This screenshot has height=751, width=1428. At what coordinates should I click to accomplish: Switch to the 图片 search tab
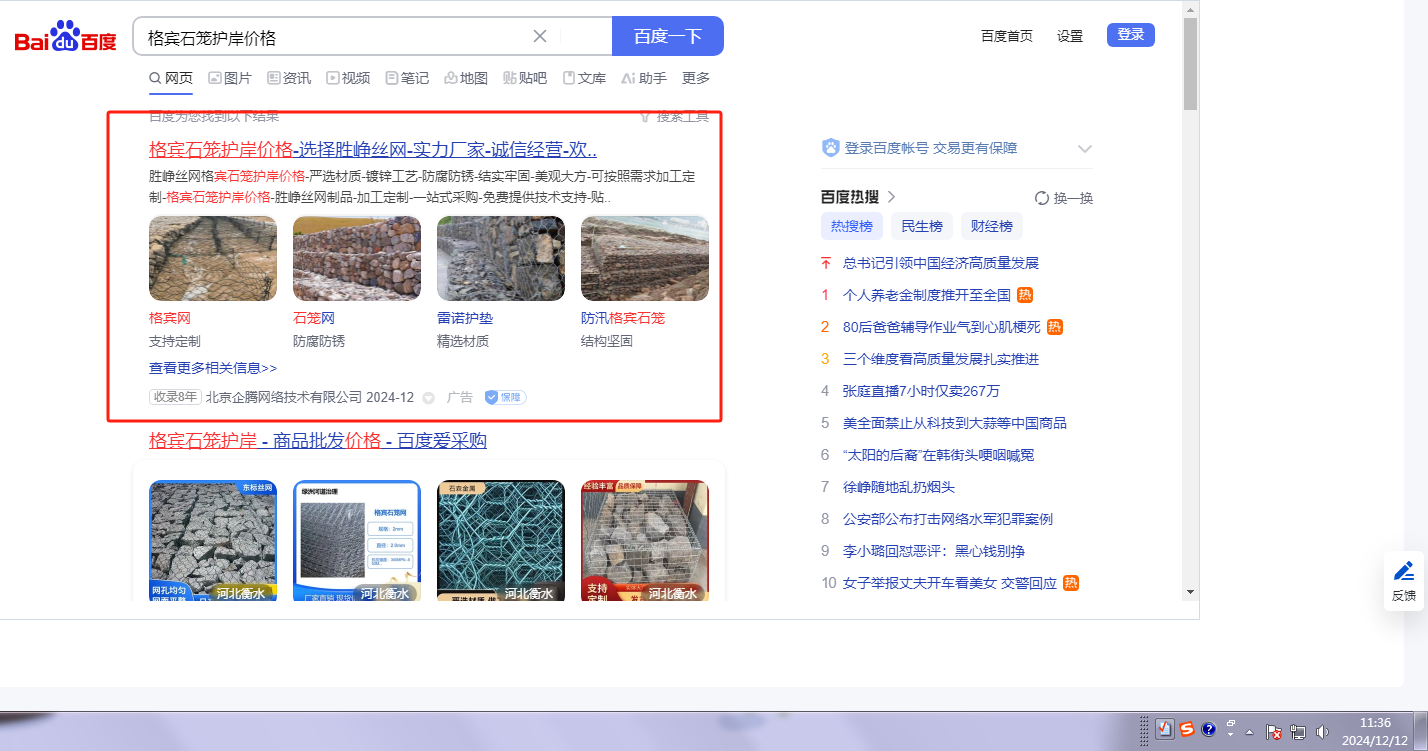click(230, 78)
